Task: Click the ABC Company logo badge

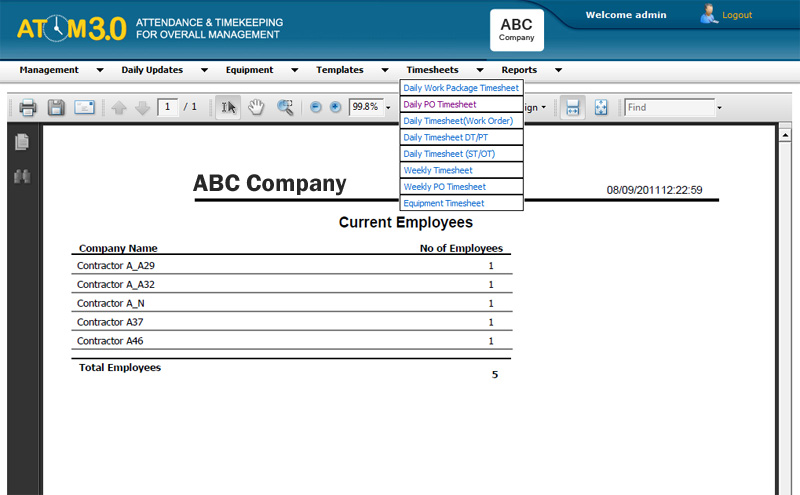Action: [x=517, y=30]
